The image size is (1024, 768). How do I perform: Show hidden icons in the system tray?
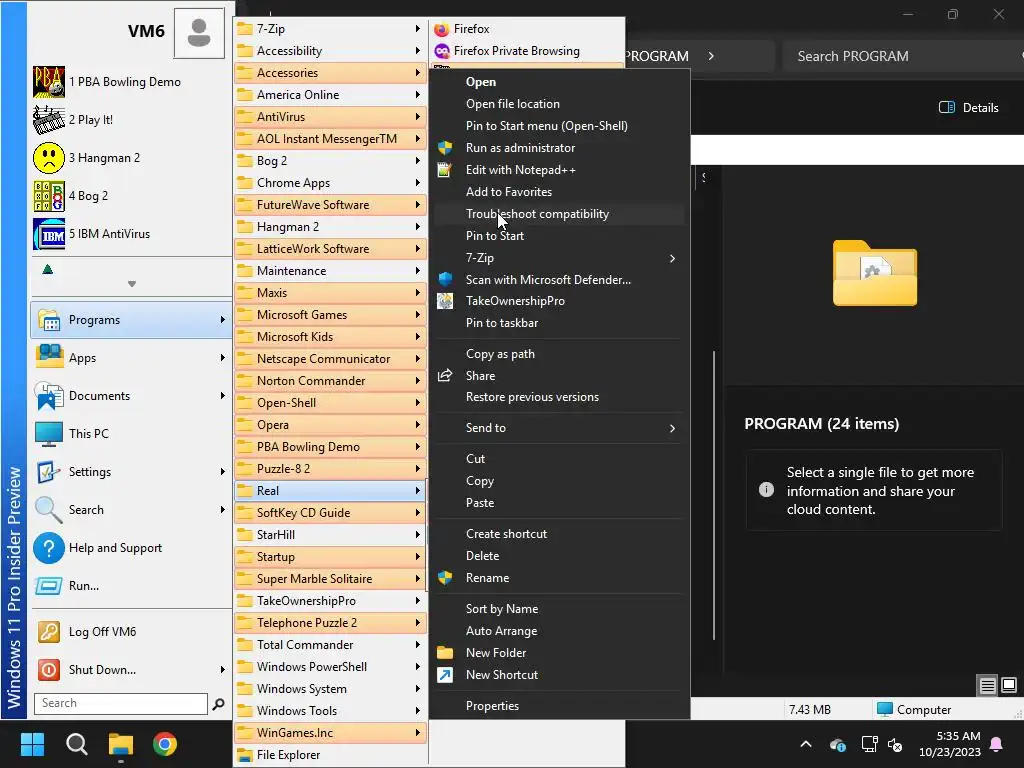point(806,744)
